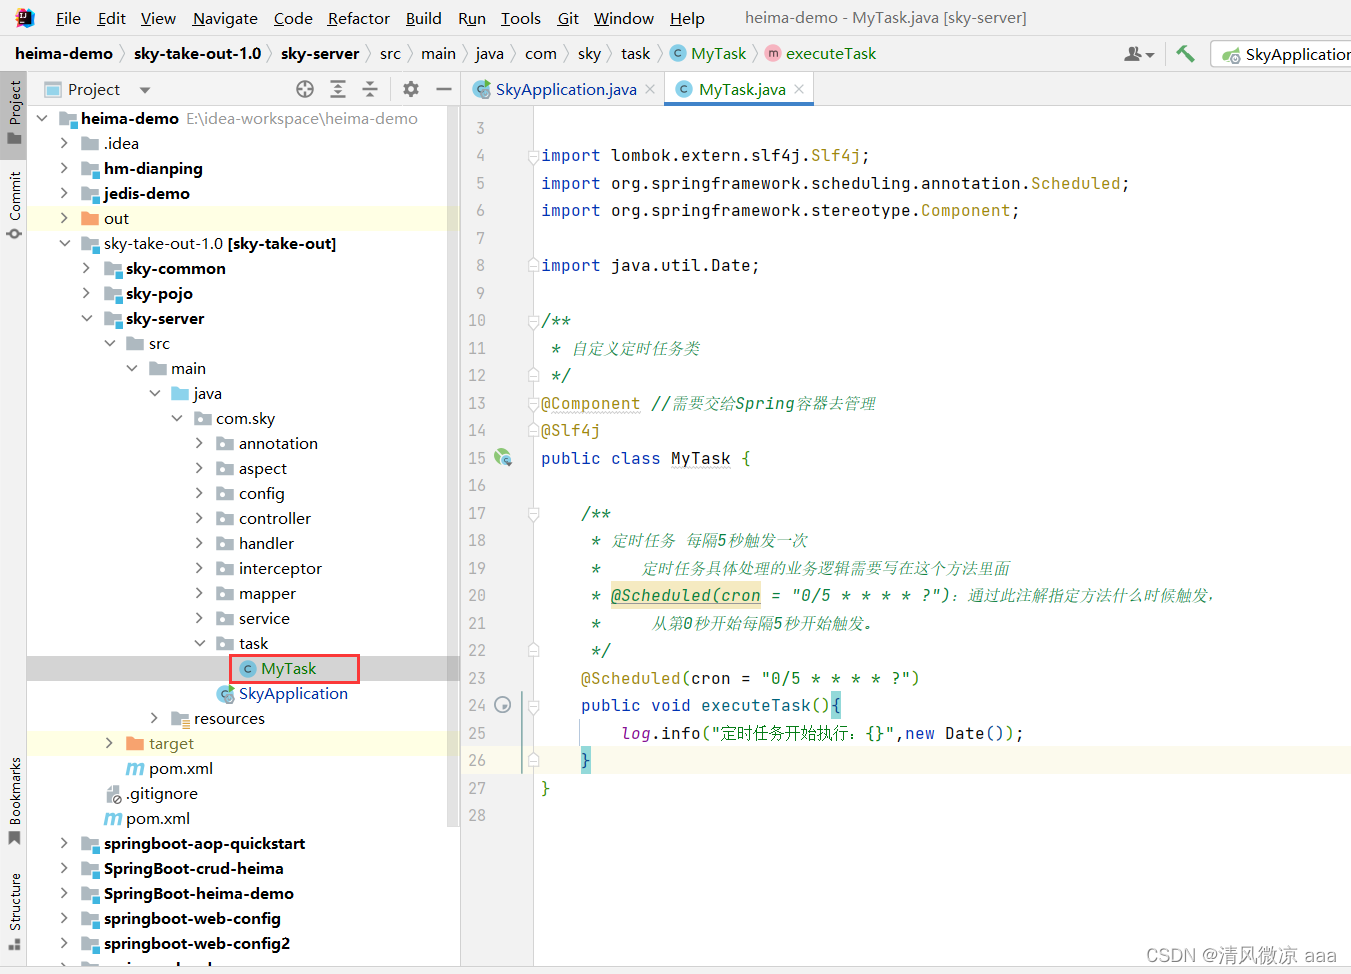The width and height of the screenshot is (1351, 974).
Task: Open the Git menu
Action: [568, 18]
